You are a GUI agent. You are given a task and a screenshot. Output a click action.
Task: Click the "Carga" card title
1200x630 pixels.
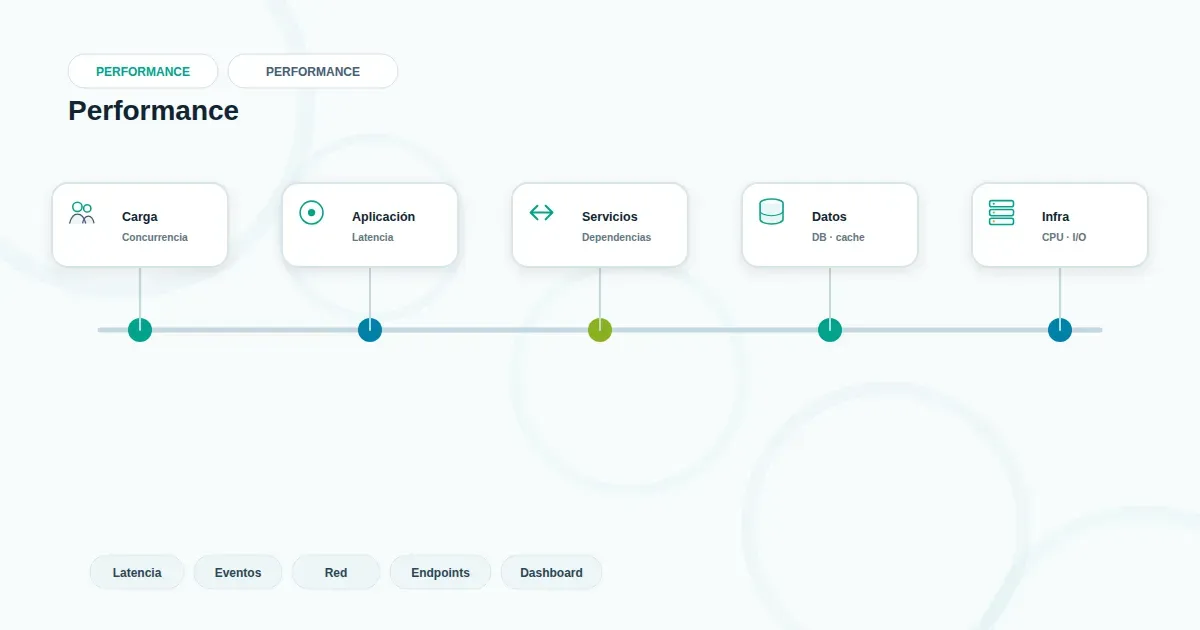[x=140, y=217]
